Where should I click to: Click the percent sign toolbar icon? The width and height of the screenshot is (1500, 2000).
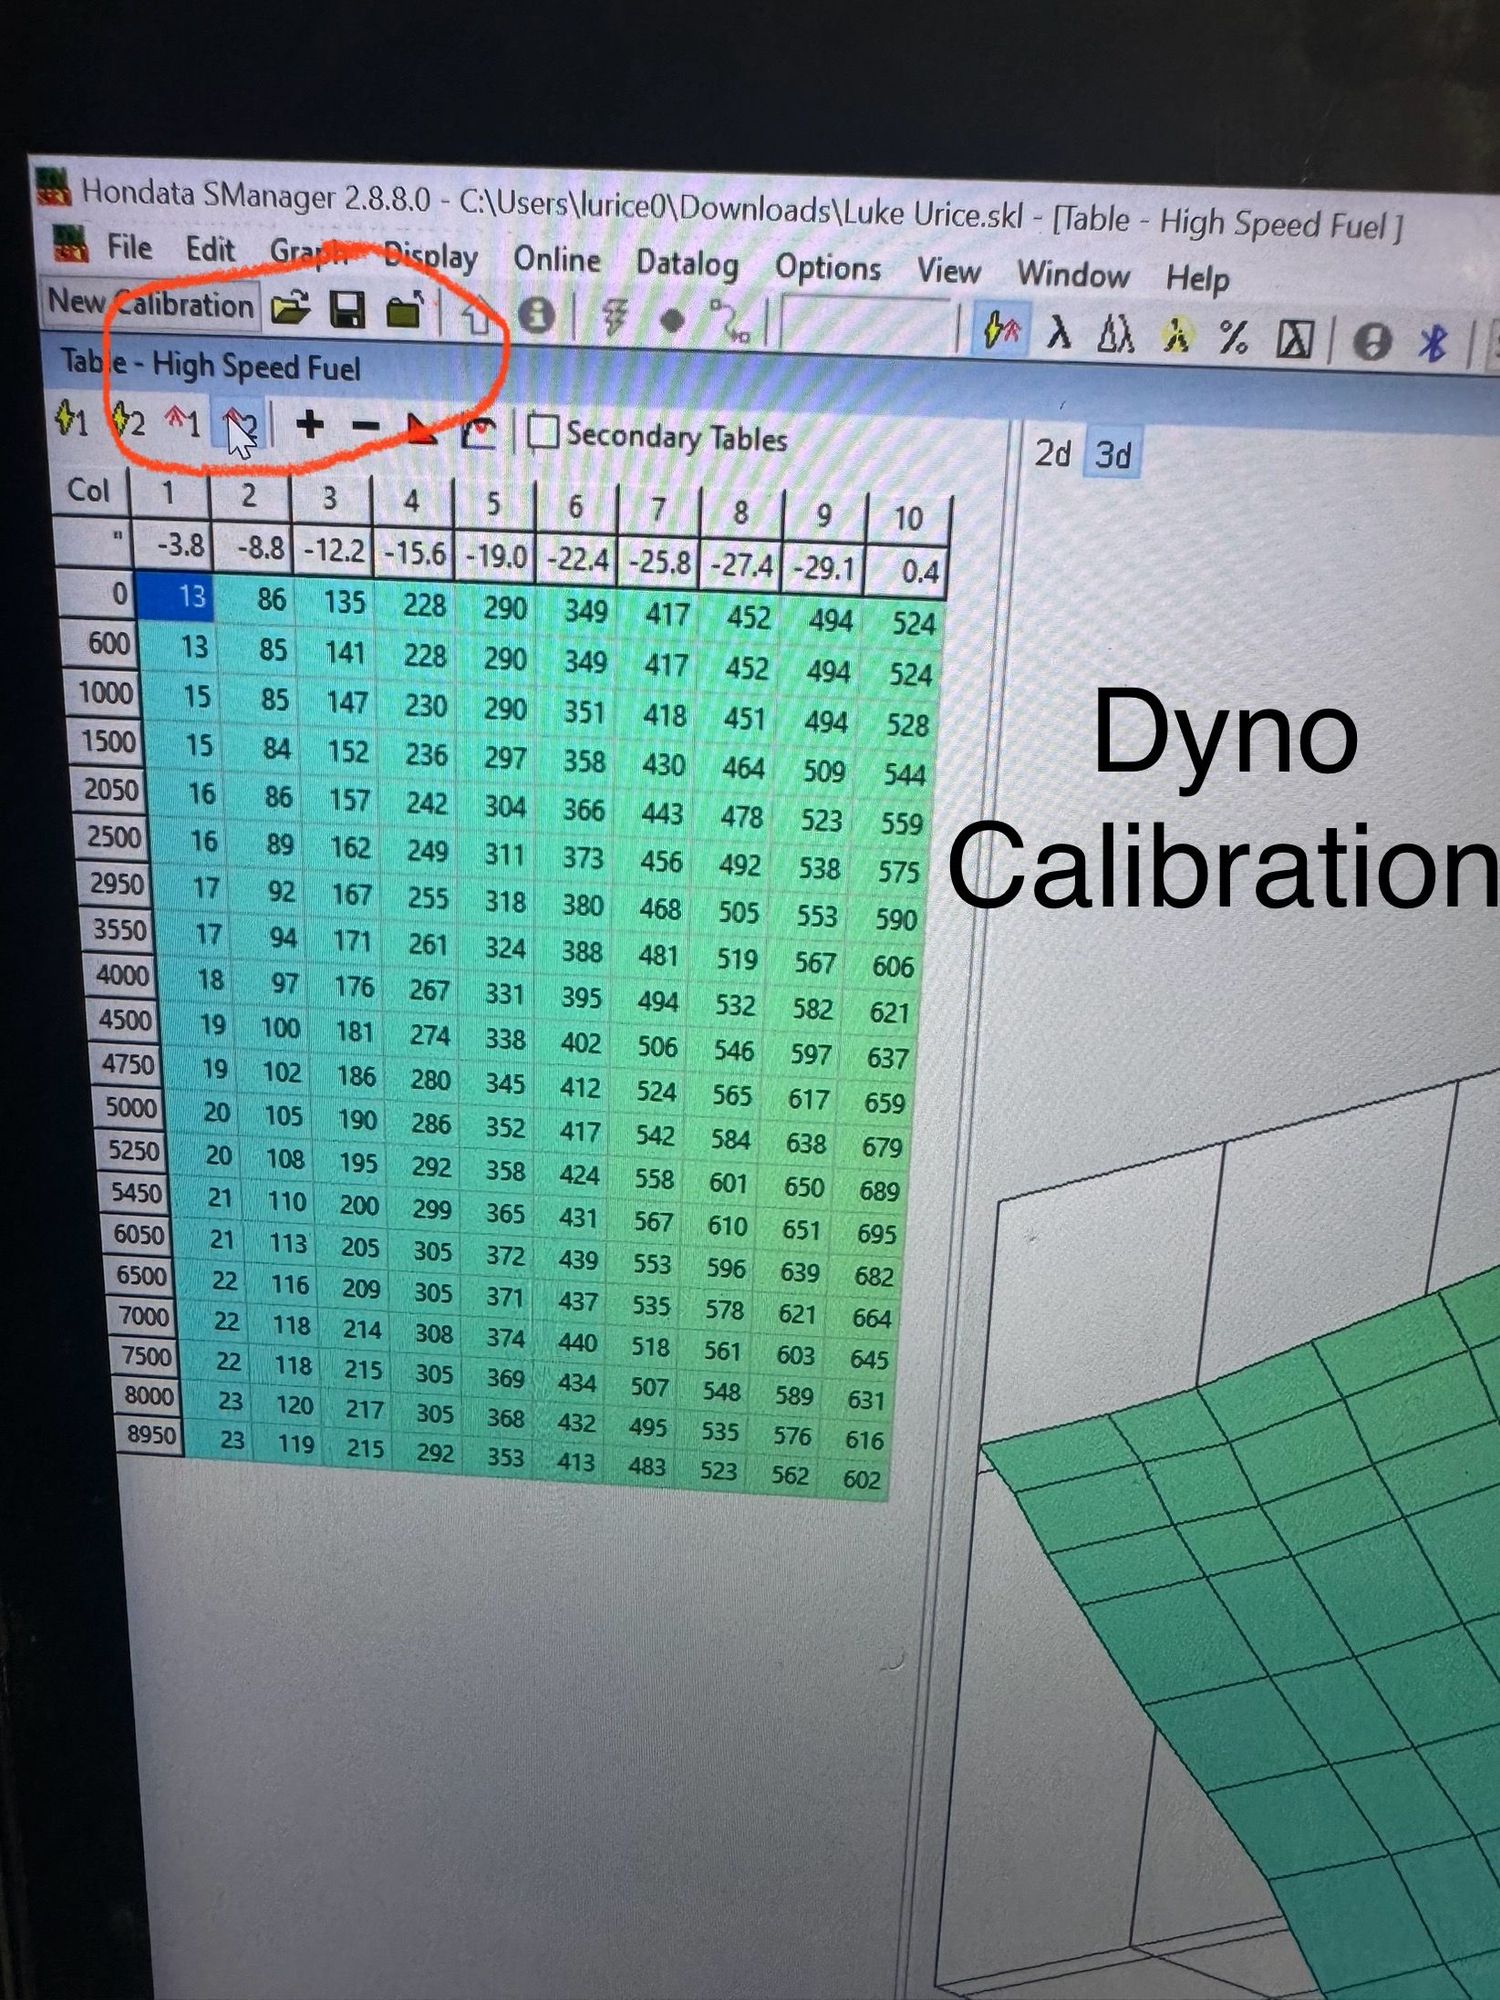(x=1233, y=338)
